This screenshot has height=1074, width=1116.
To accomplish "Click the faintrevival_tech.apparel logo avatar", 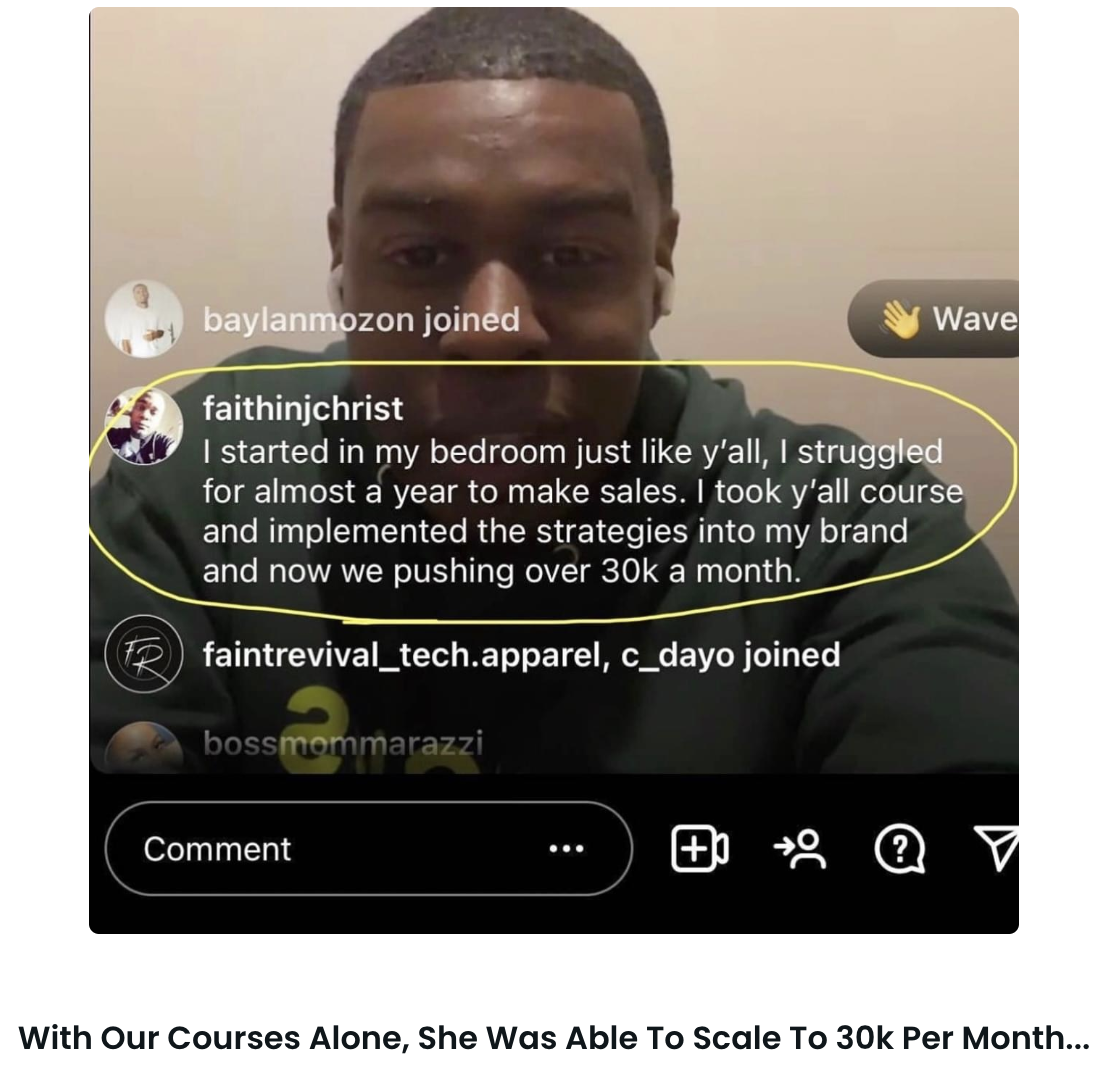I will (x=144, y=654).
